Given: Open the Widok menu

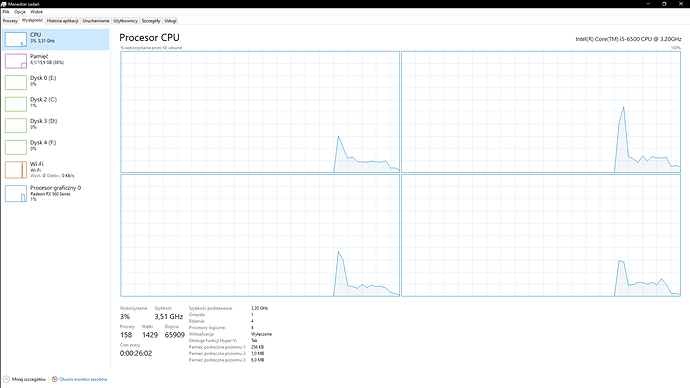Looking at the screenshot, I should pos(37,12).
